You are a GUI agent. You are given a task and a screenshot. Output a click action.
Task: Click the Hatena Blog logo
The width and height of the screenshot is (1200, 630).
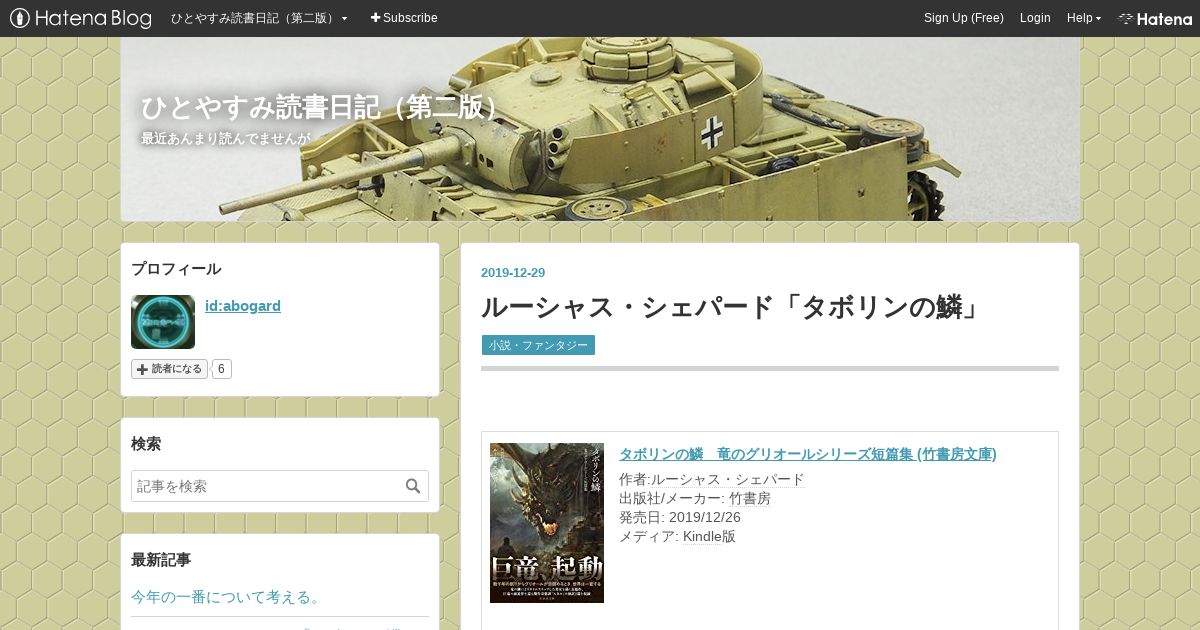[x=80, y=18]
